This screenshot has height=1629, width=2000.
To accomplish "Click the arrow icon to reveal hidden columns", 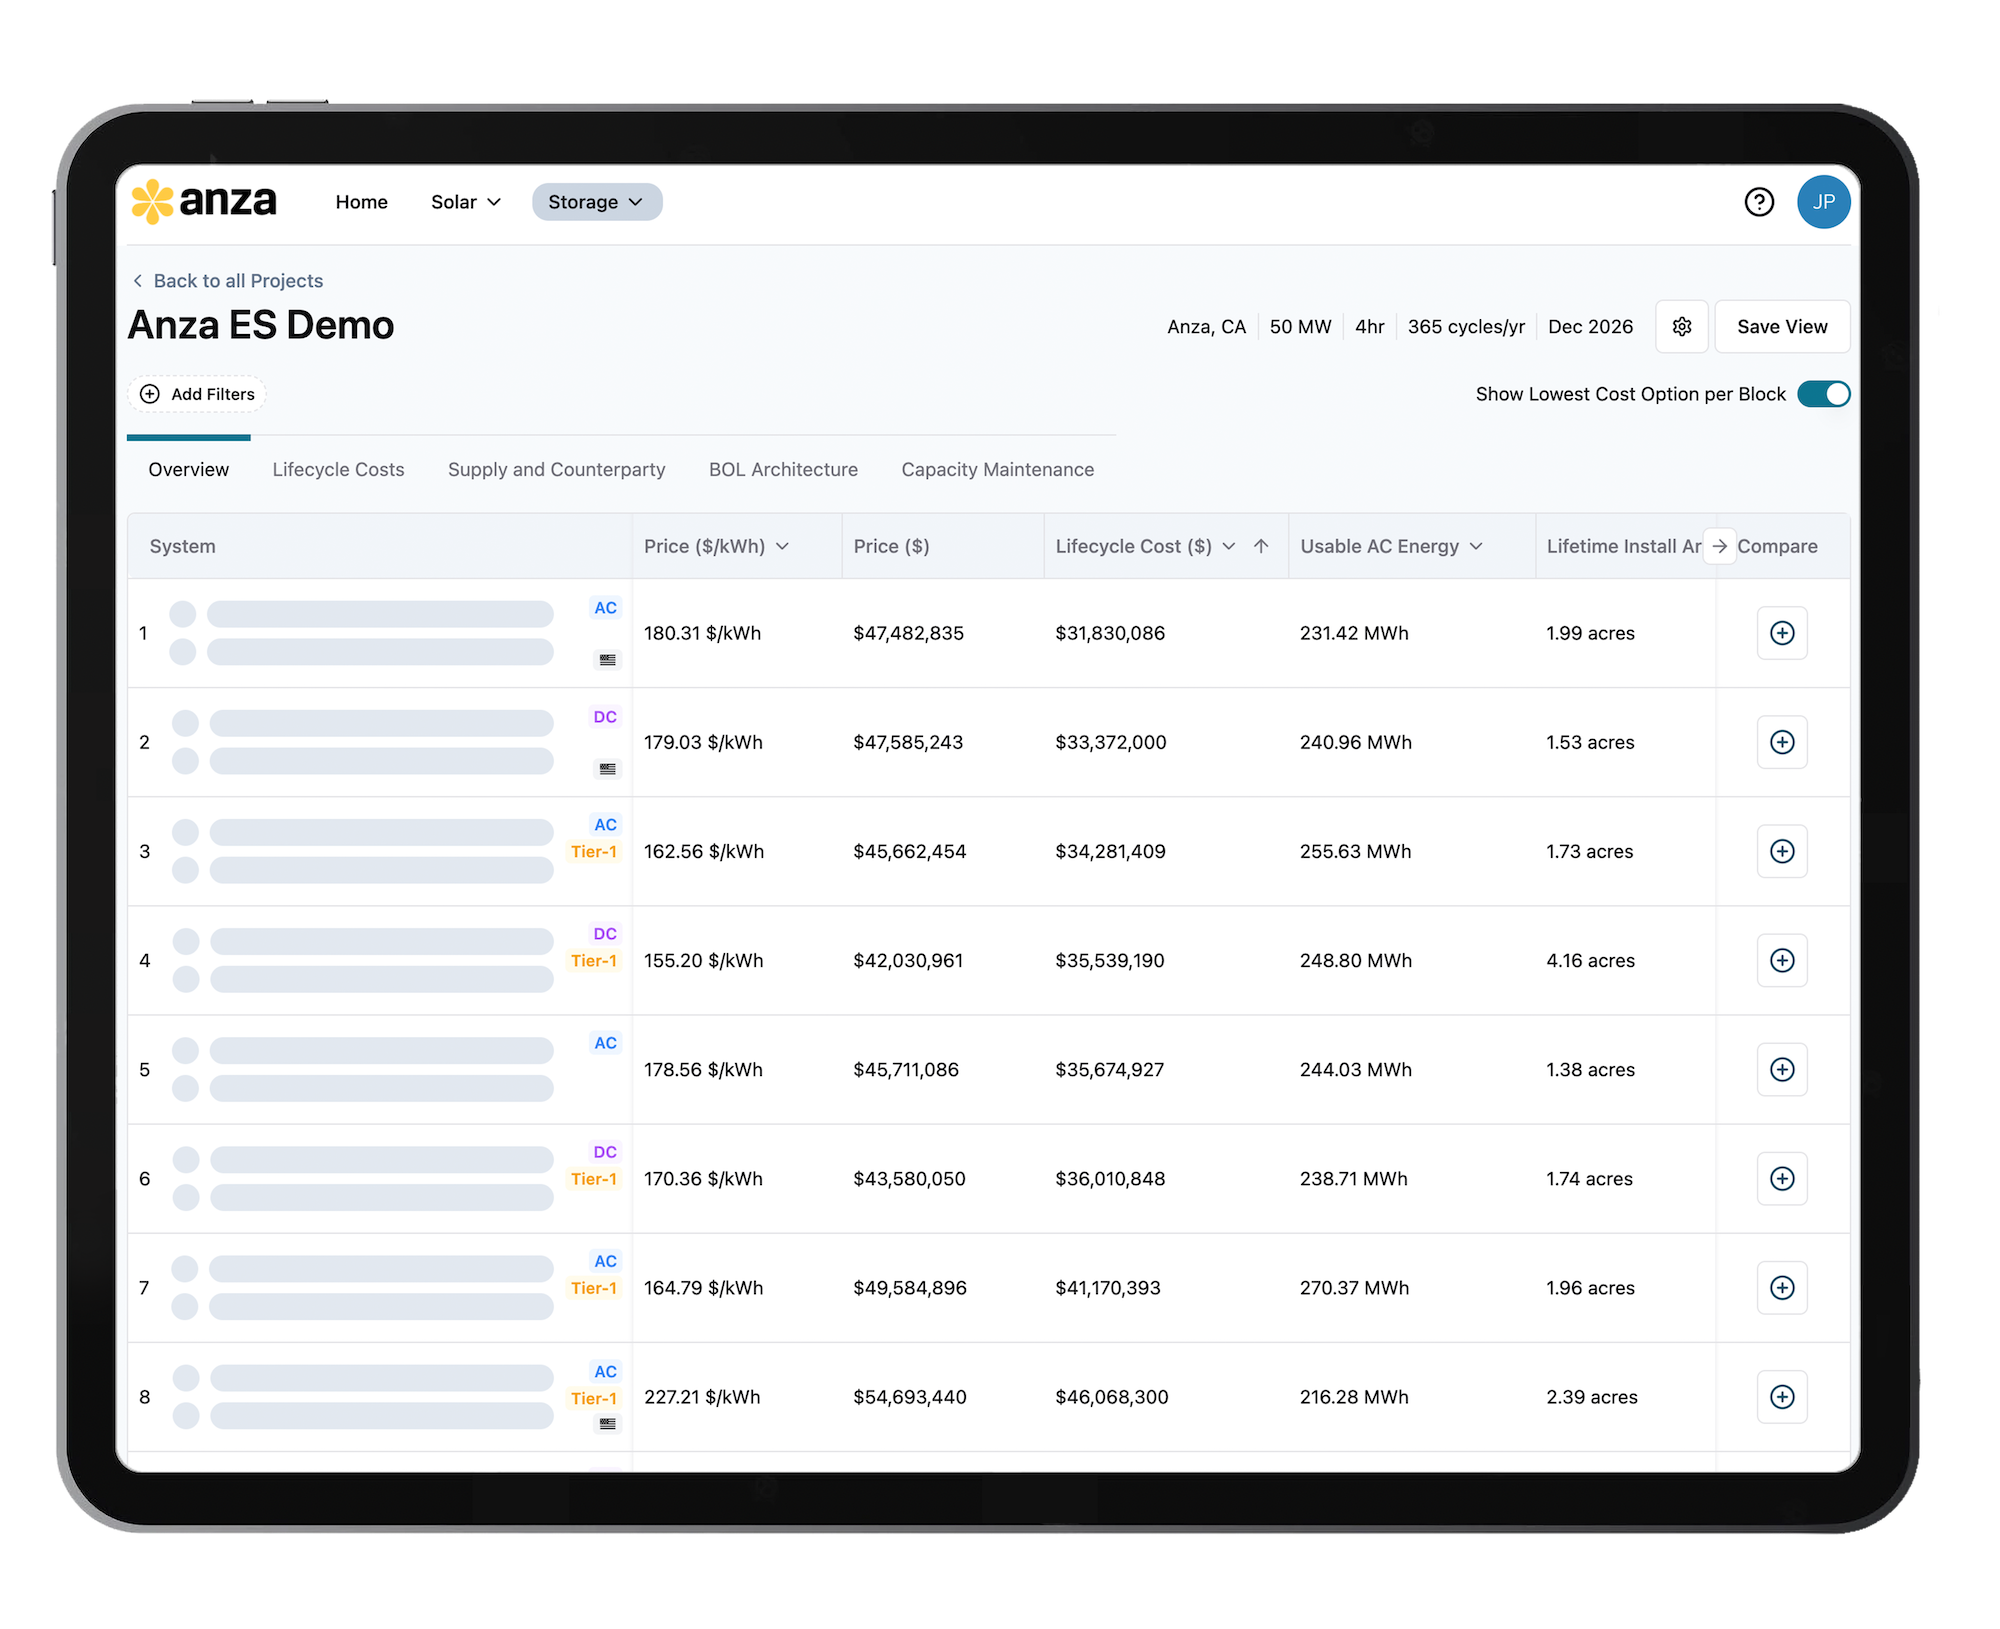I will pos(1720,547).
